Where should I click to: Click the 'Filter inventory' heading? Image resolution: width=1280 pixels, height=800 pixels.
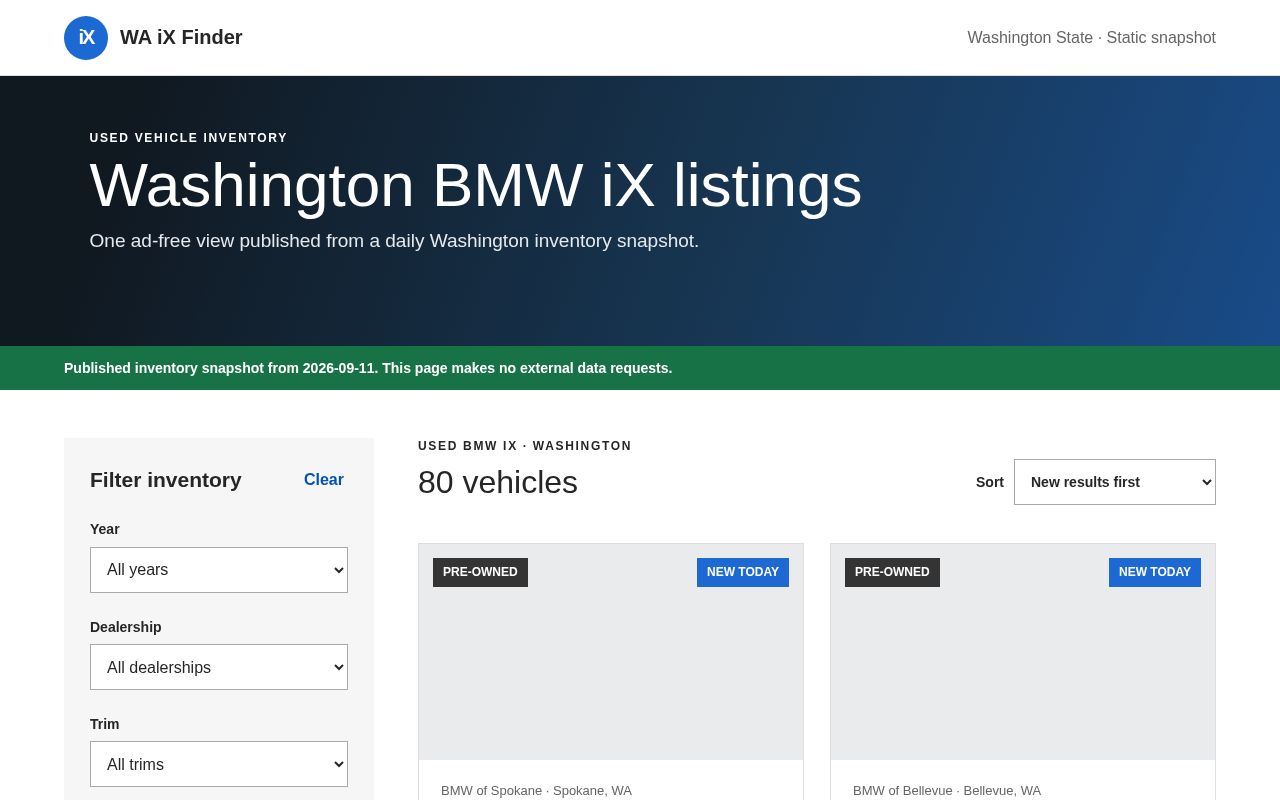[166, 480]
